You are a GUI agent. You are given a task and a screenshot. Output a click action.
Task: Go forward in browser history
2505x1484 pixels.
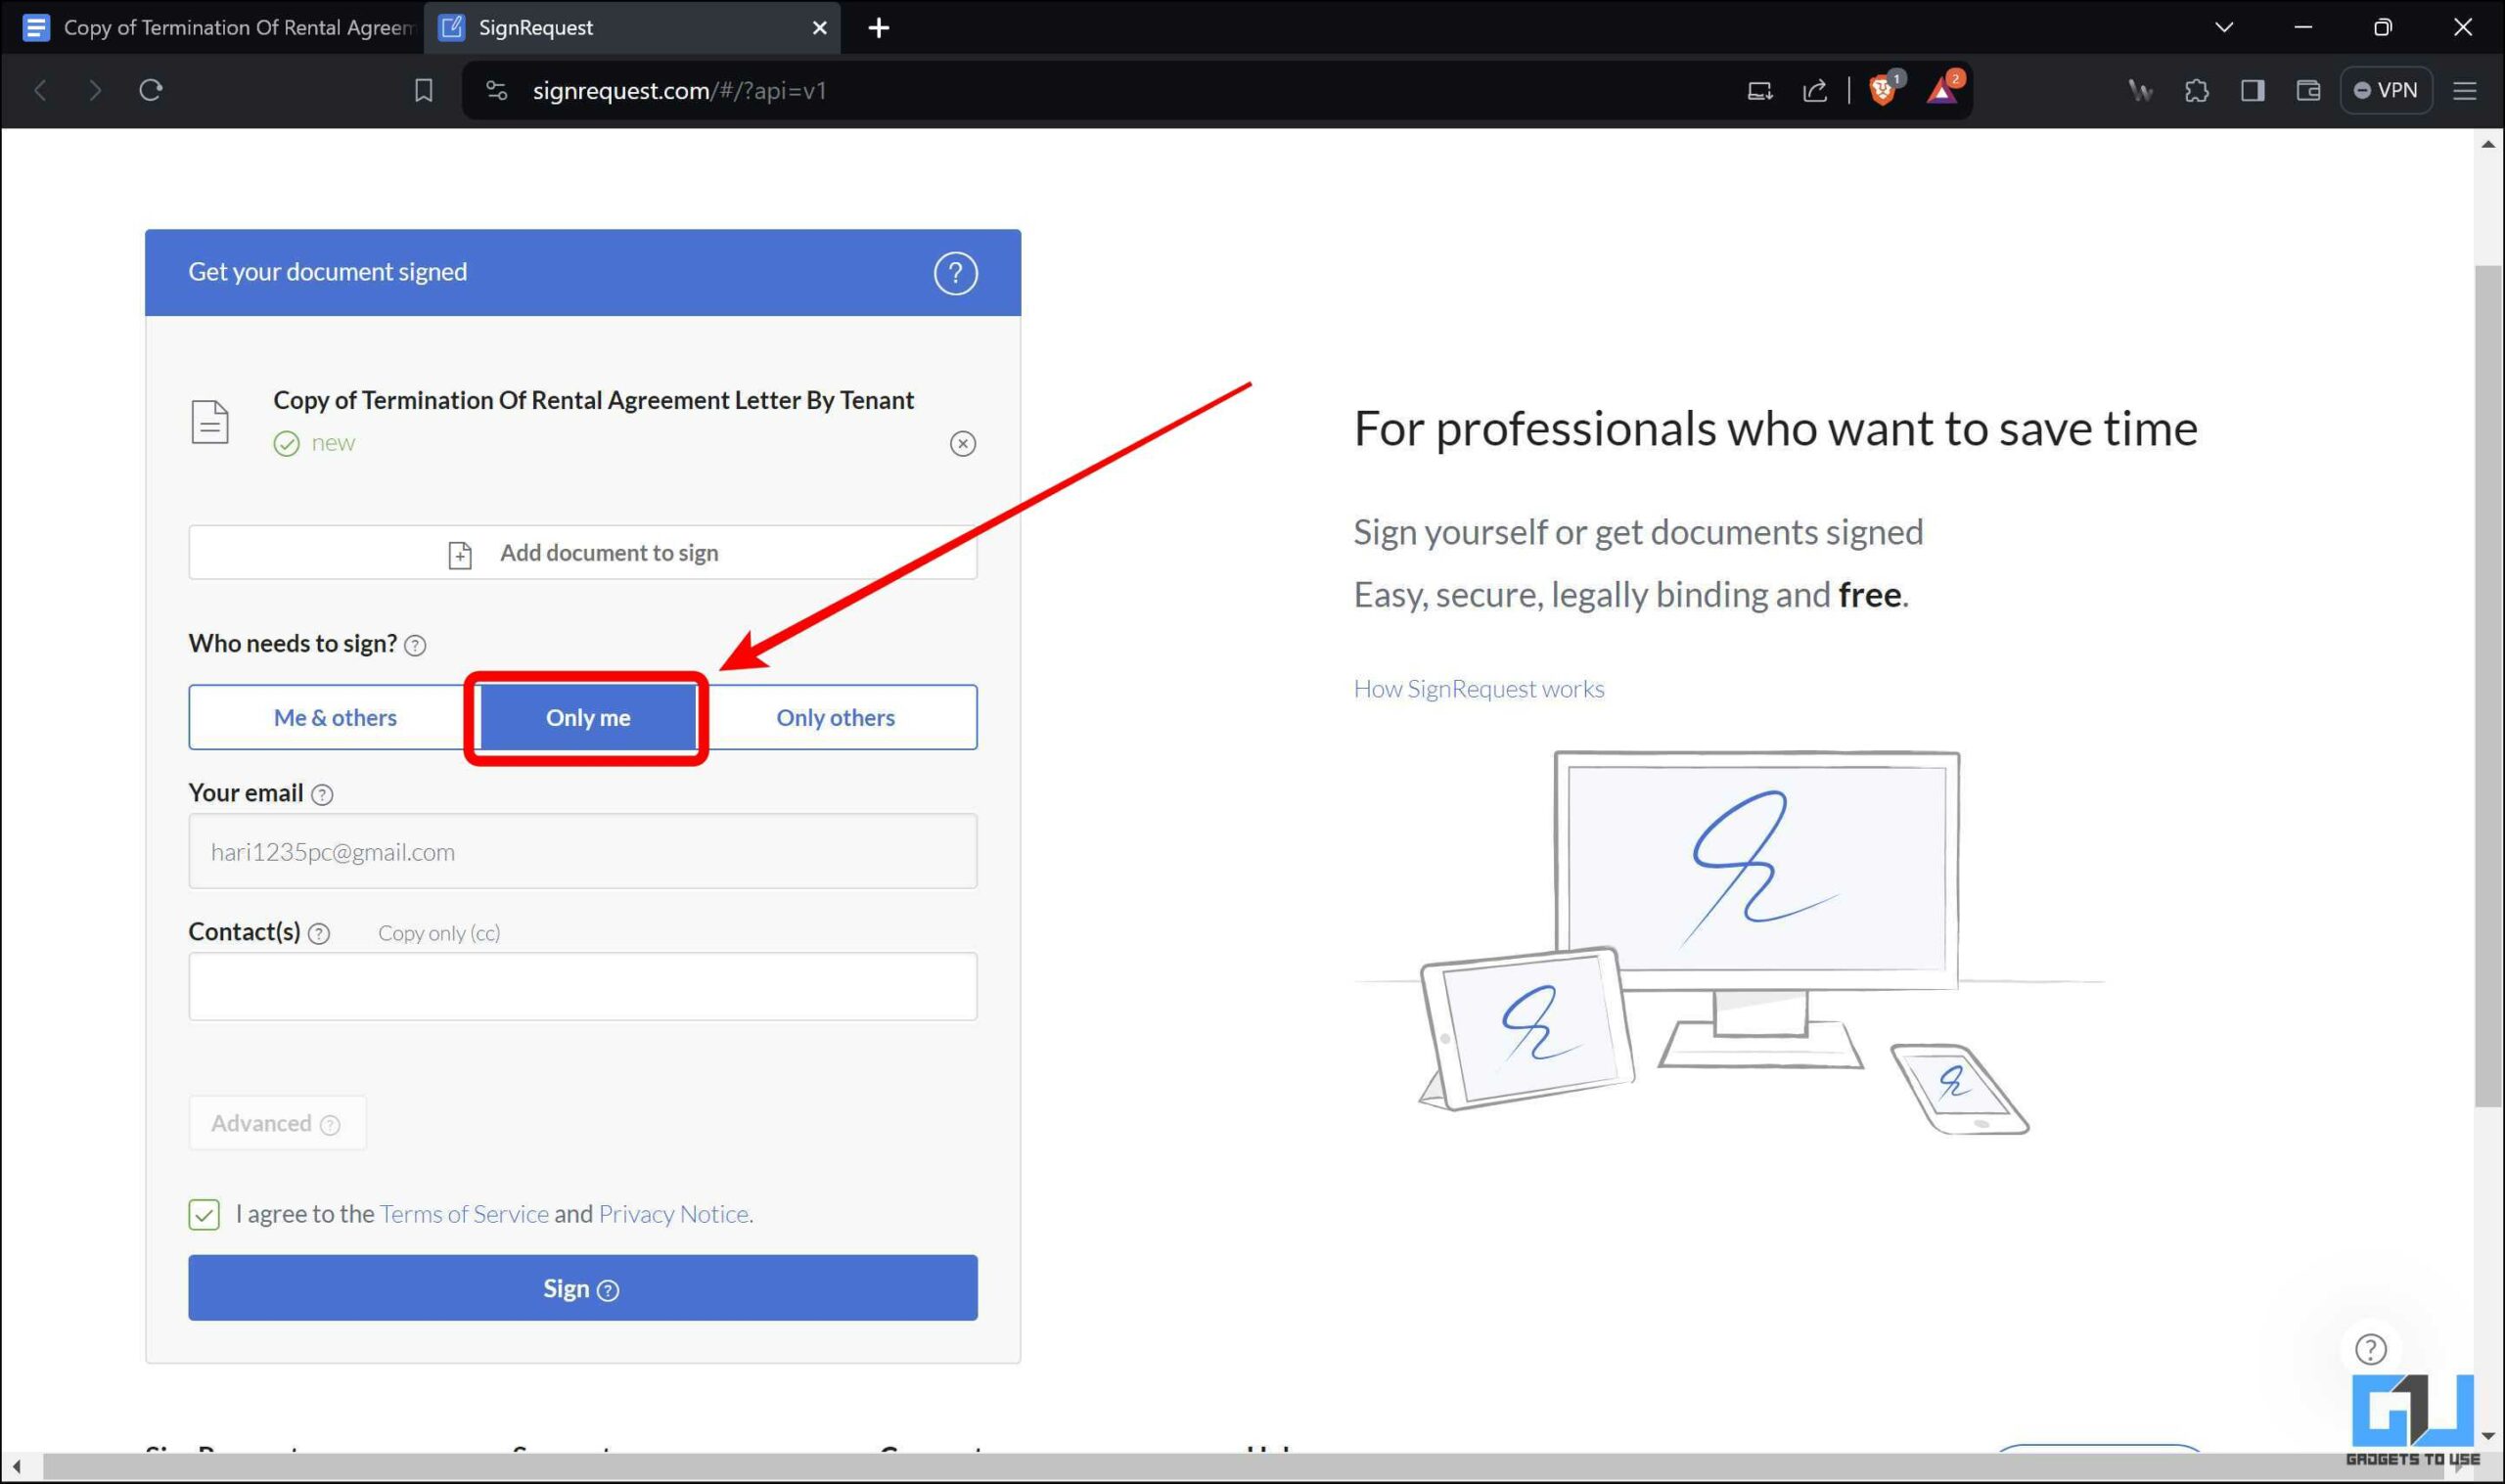(95, 90)
